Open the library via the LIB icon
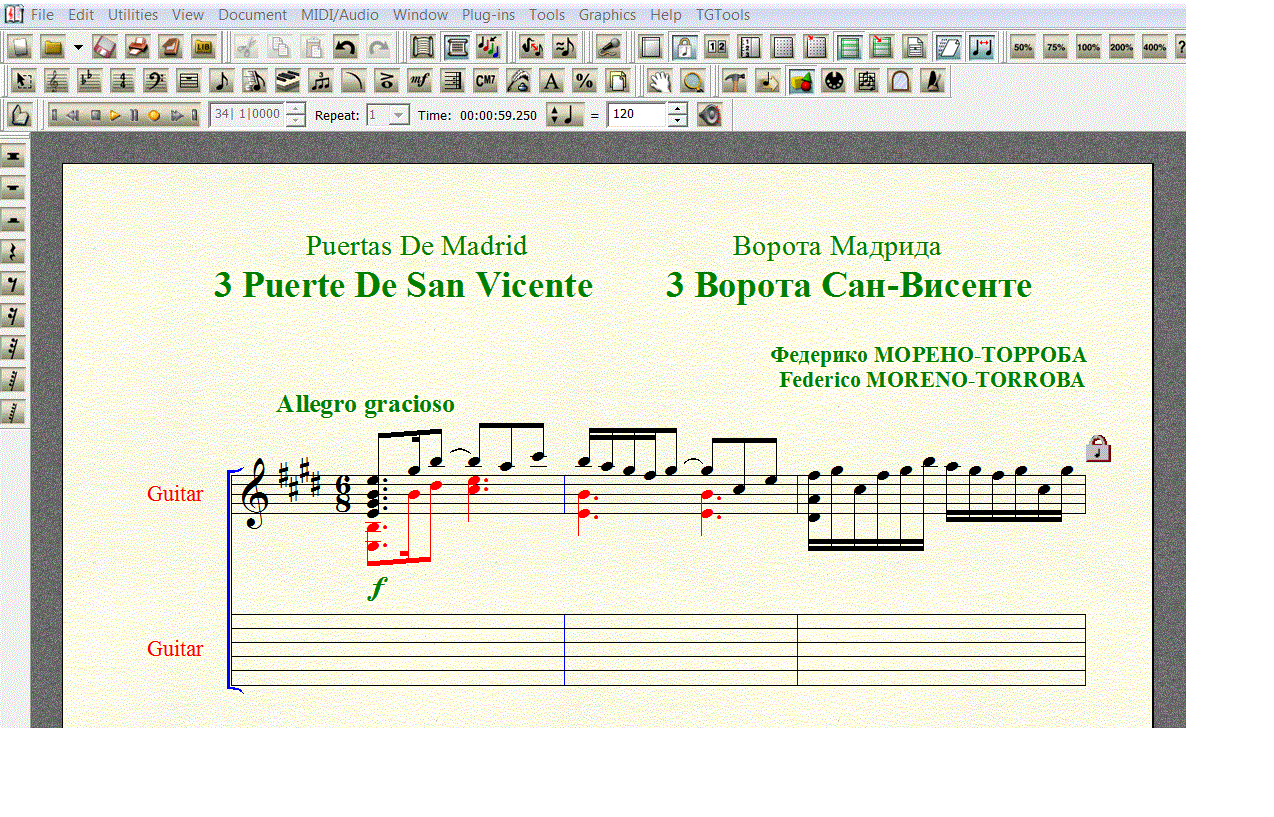The image size is (1274, 817). click(203, 47)
